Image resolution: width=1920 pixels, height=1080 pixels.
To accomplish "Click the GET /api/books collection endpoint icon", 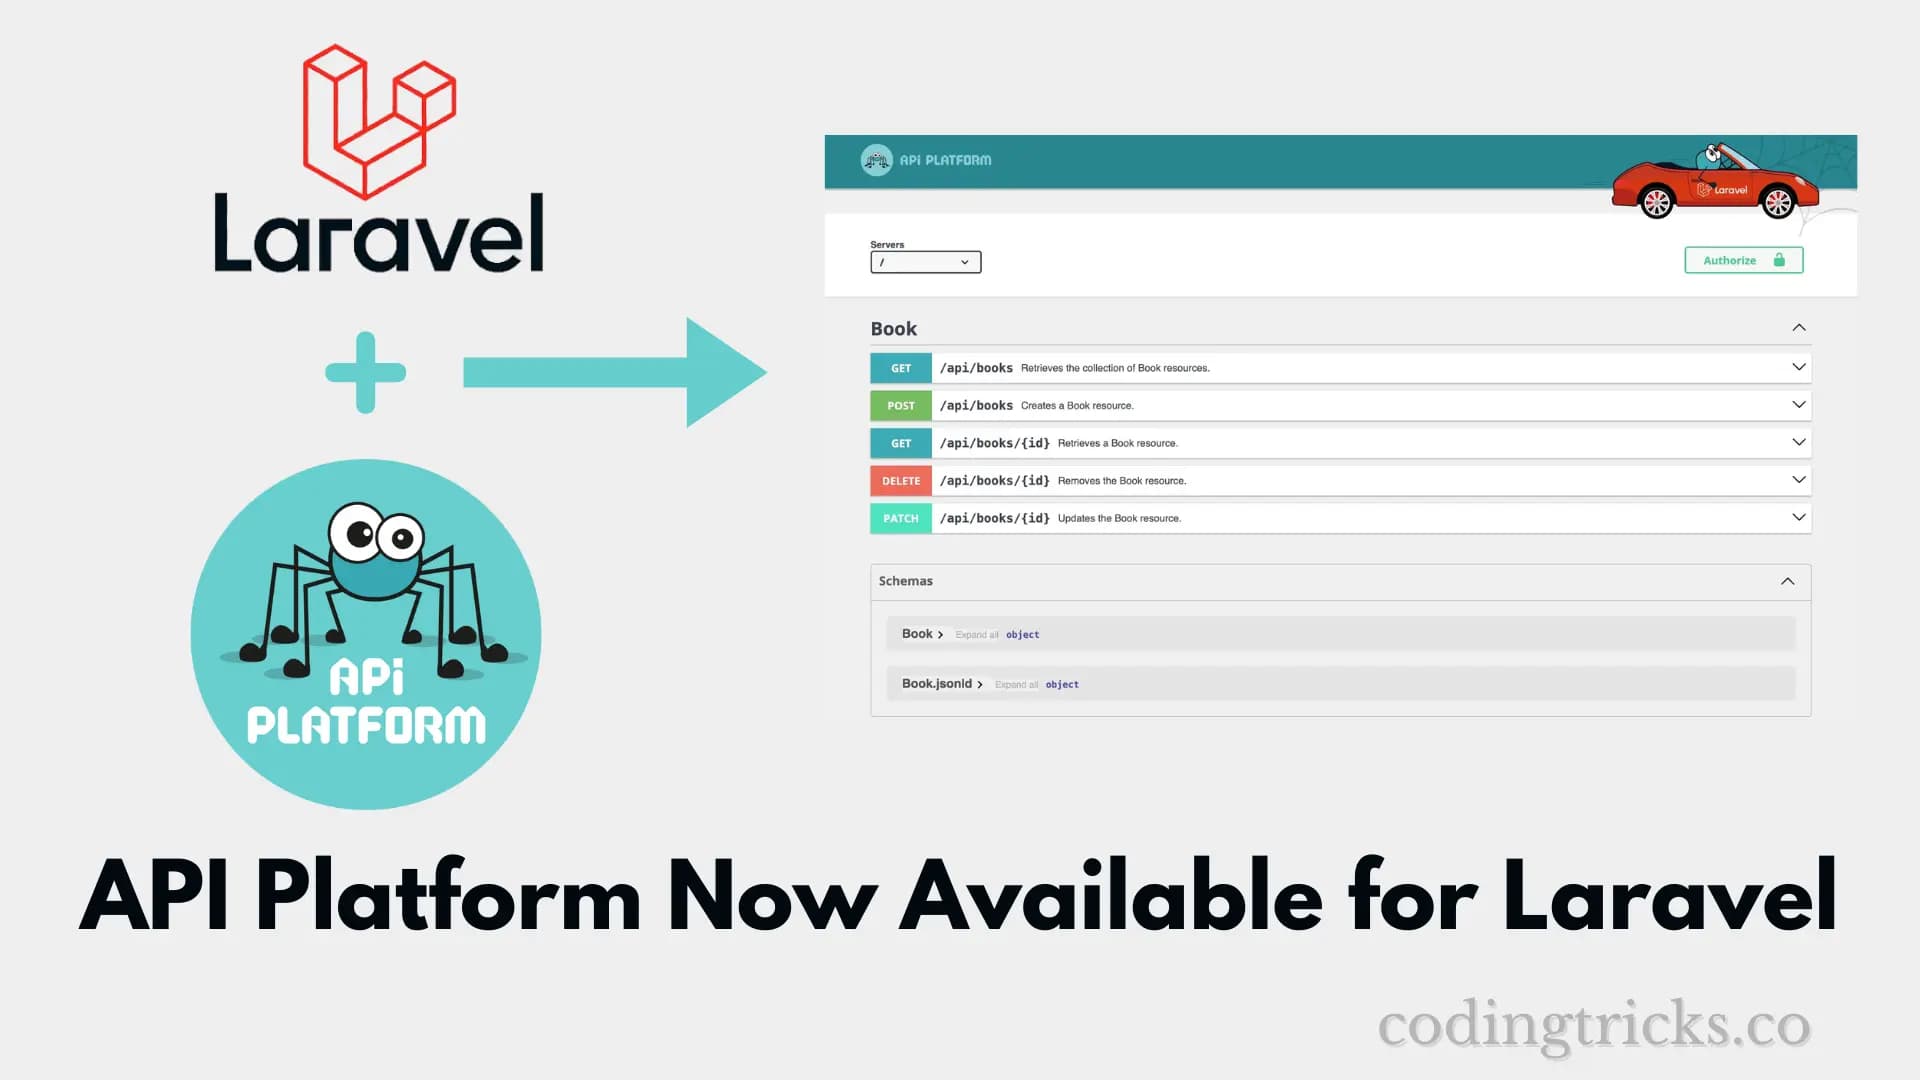I will pyautogui.click(x=901, y=367).
